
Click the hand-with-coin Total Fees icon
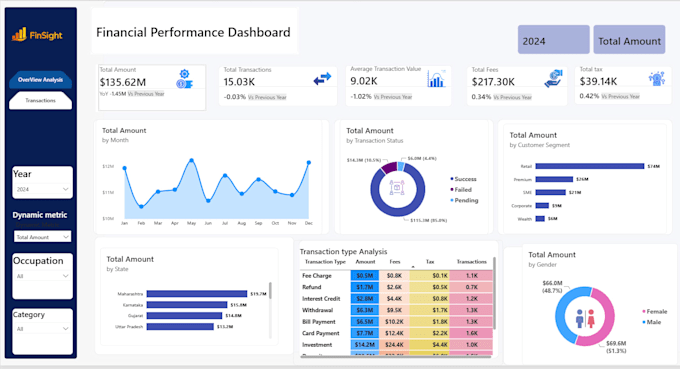click(553, 78)
